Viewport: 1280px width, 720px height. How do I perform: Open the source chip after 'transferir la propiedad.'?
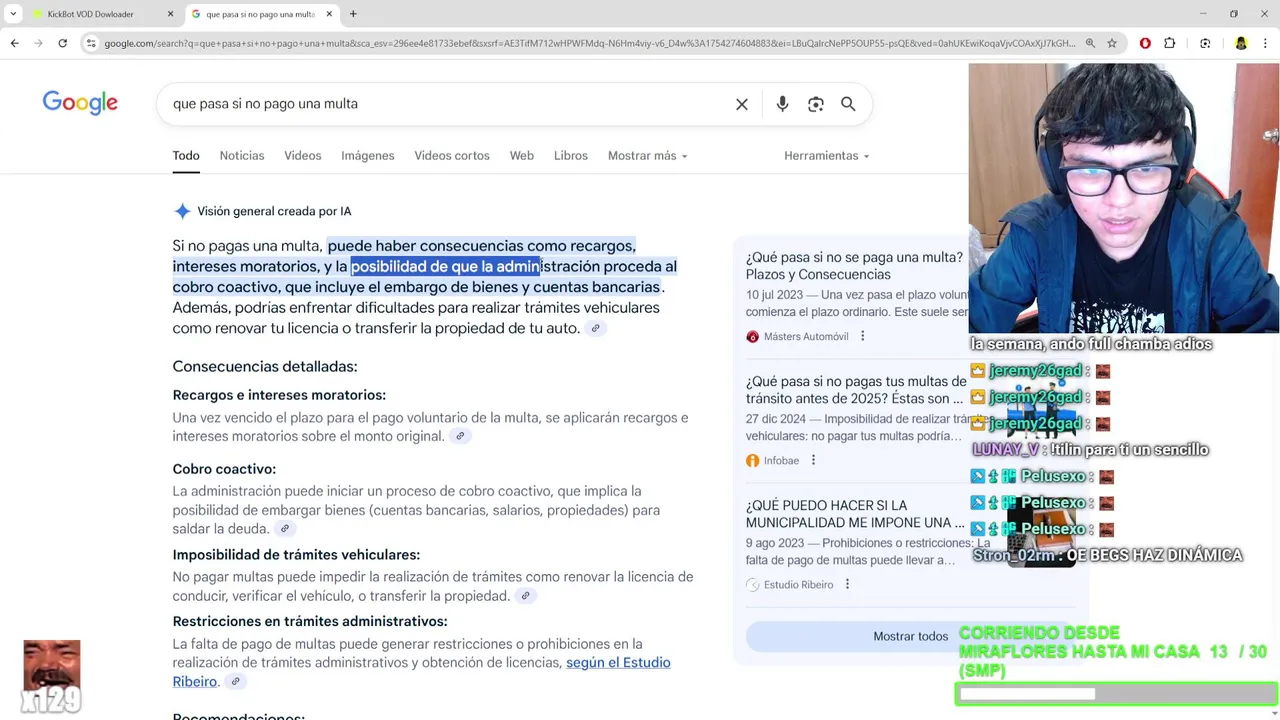(525, 596)
